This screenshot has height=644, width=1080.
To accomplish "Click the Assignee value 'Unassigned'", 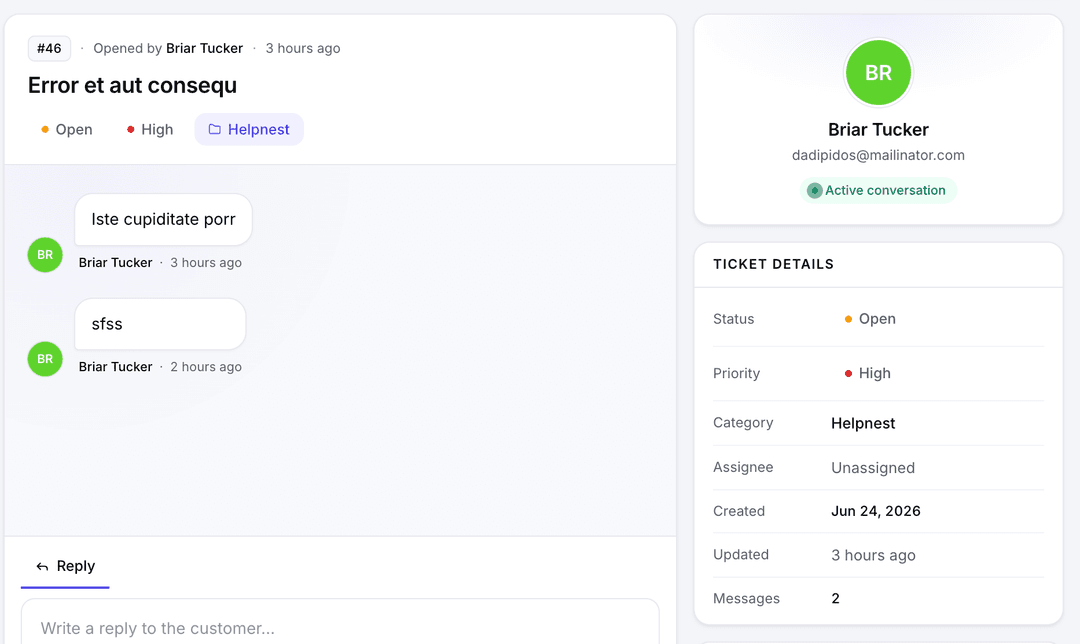I will [873, 468].
